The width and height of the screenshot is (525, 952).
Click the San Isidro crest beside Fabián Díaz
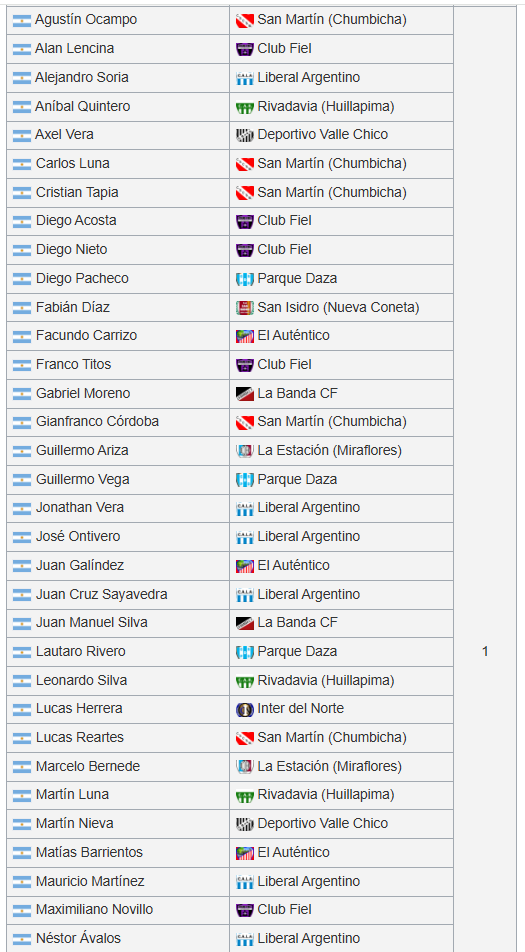[245, 308]
